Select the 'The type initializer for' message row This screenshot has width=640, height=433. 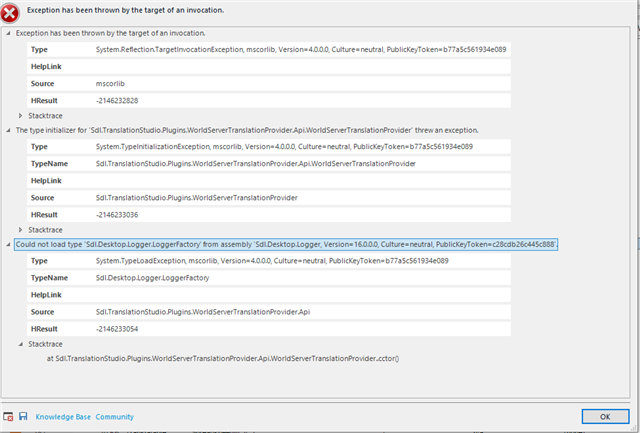point(247,130)
